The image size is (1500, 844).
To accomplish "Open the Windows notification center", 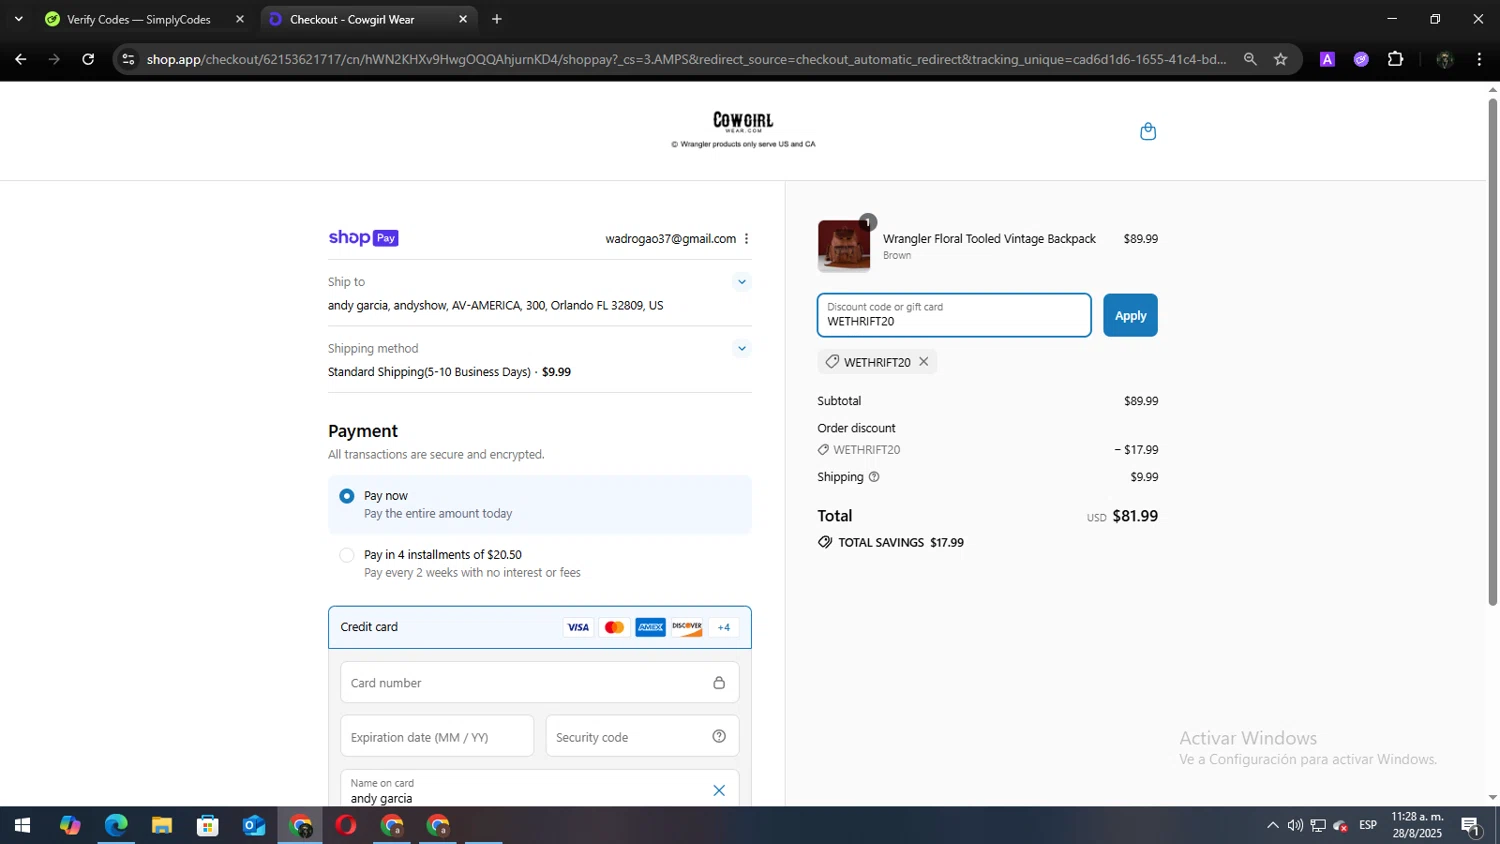I will 1471,826.
